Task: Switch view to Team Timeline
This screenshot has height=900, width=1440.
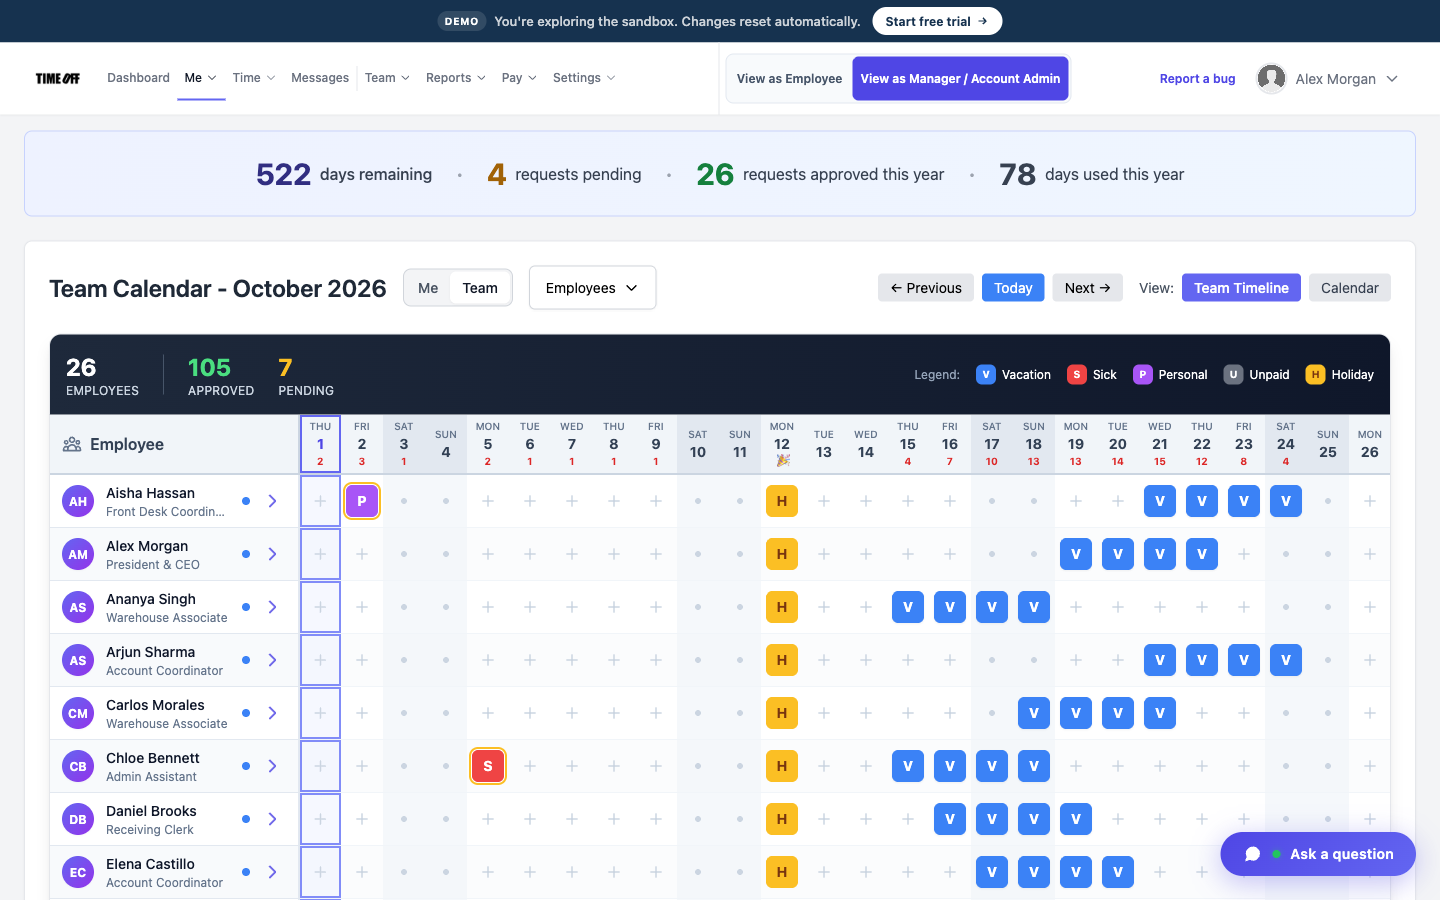Action: pyautogui.click(x=1241, y=288)
